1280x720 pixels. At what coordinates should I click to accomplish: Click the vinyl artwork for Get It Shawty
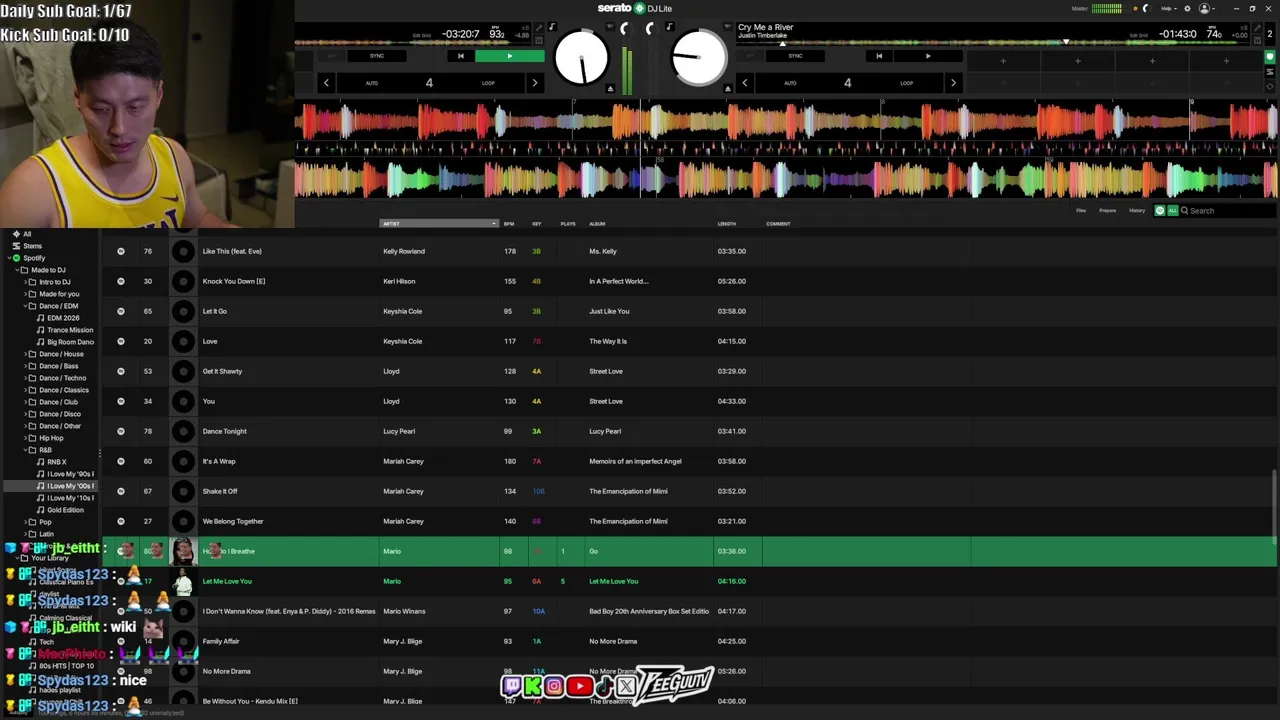coord(183,371)
